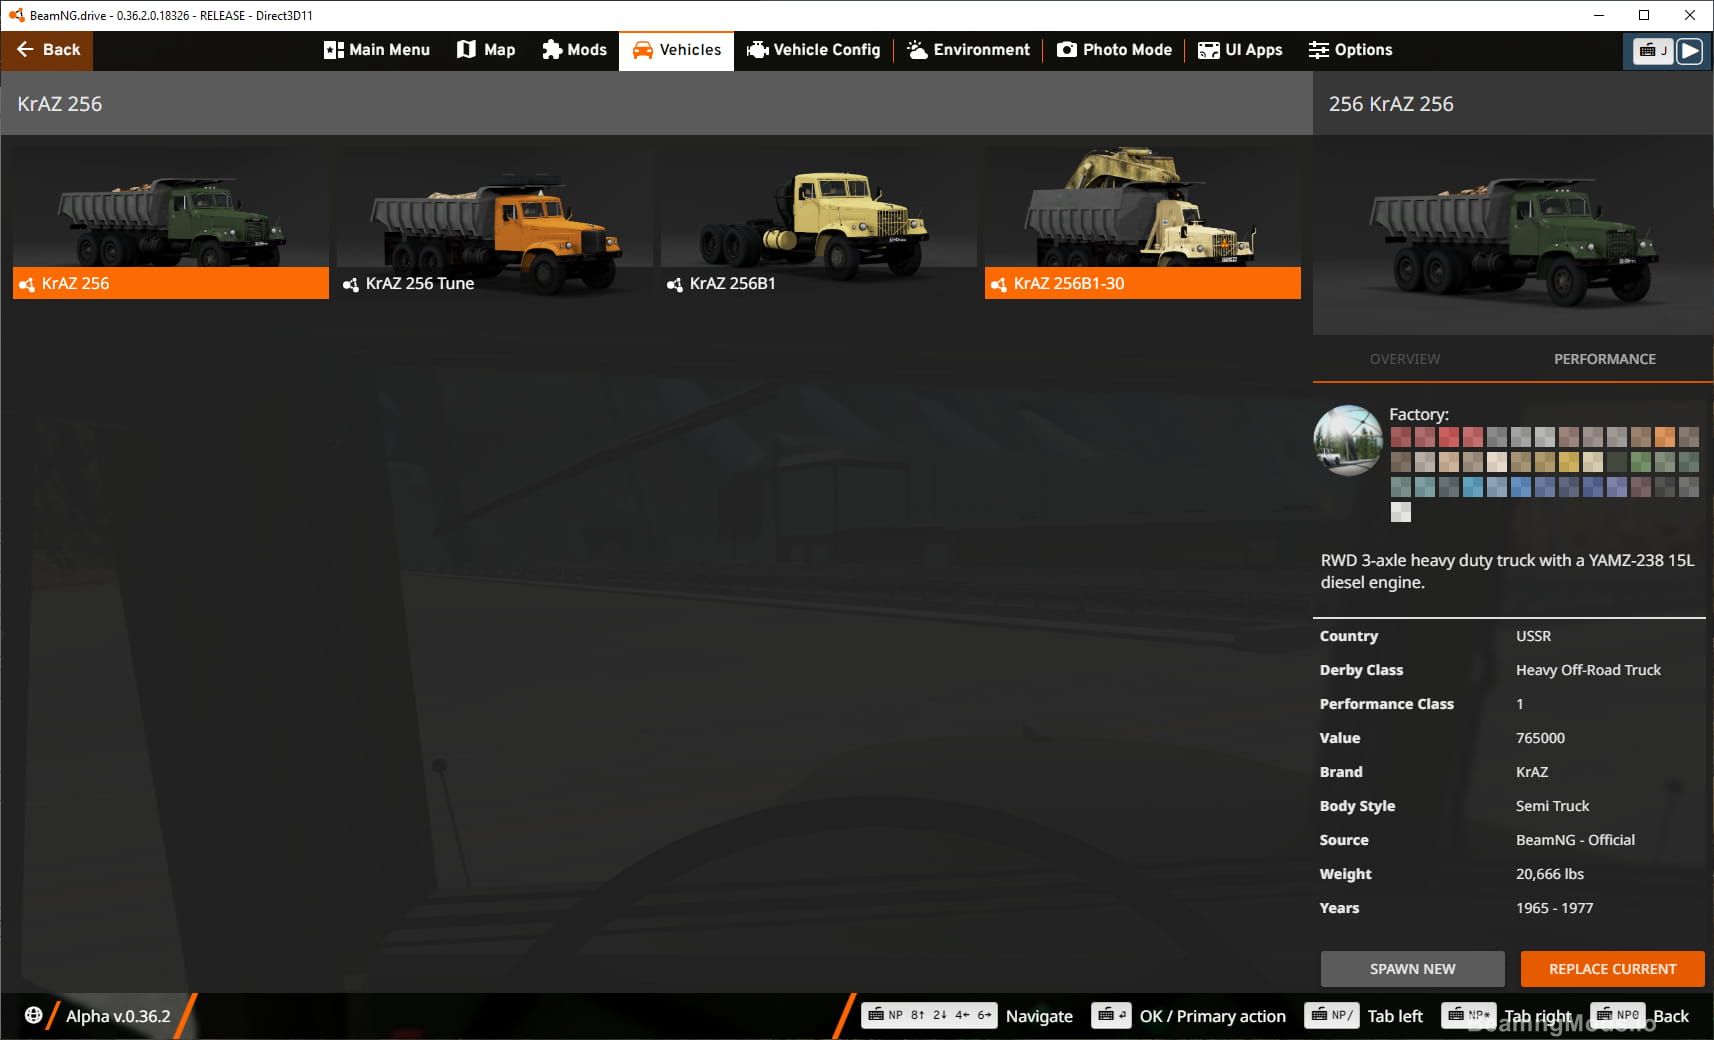Pick the bright yellow factory paint swatch
The image size is (1714, 1040).
[x=1569, y=462]
